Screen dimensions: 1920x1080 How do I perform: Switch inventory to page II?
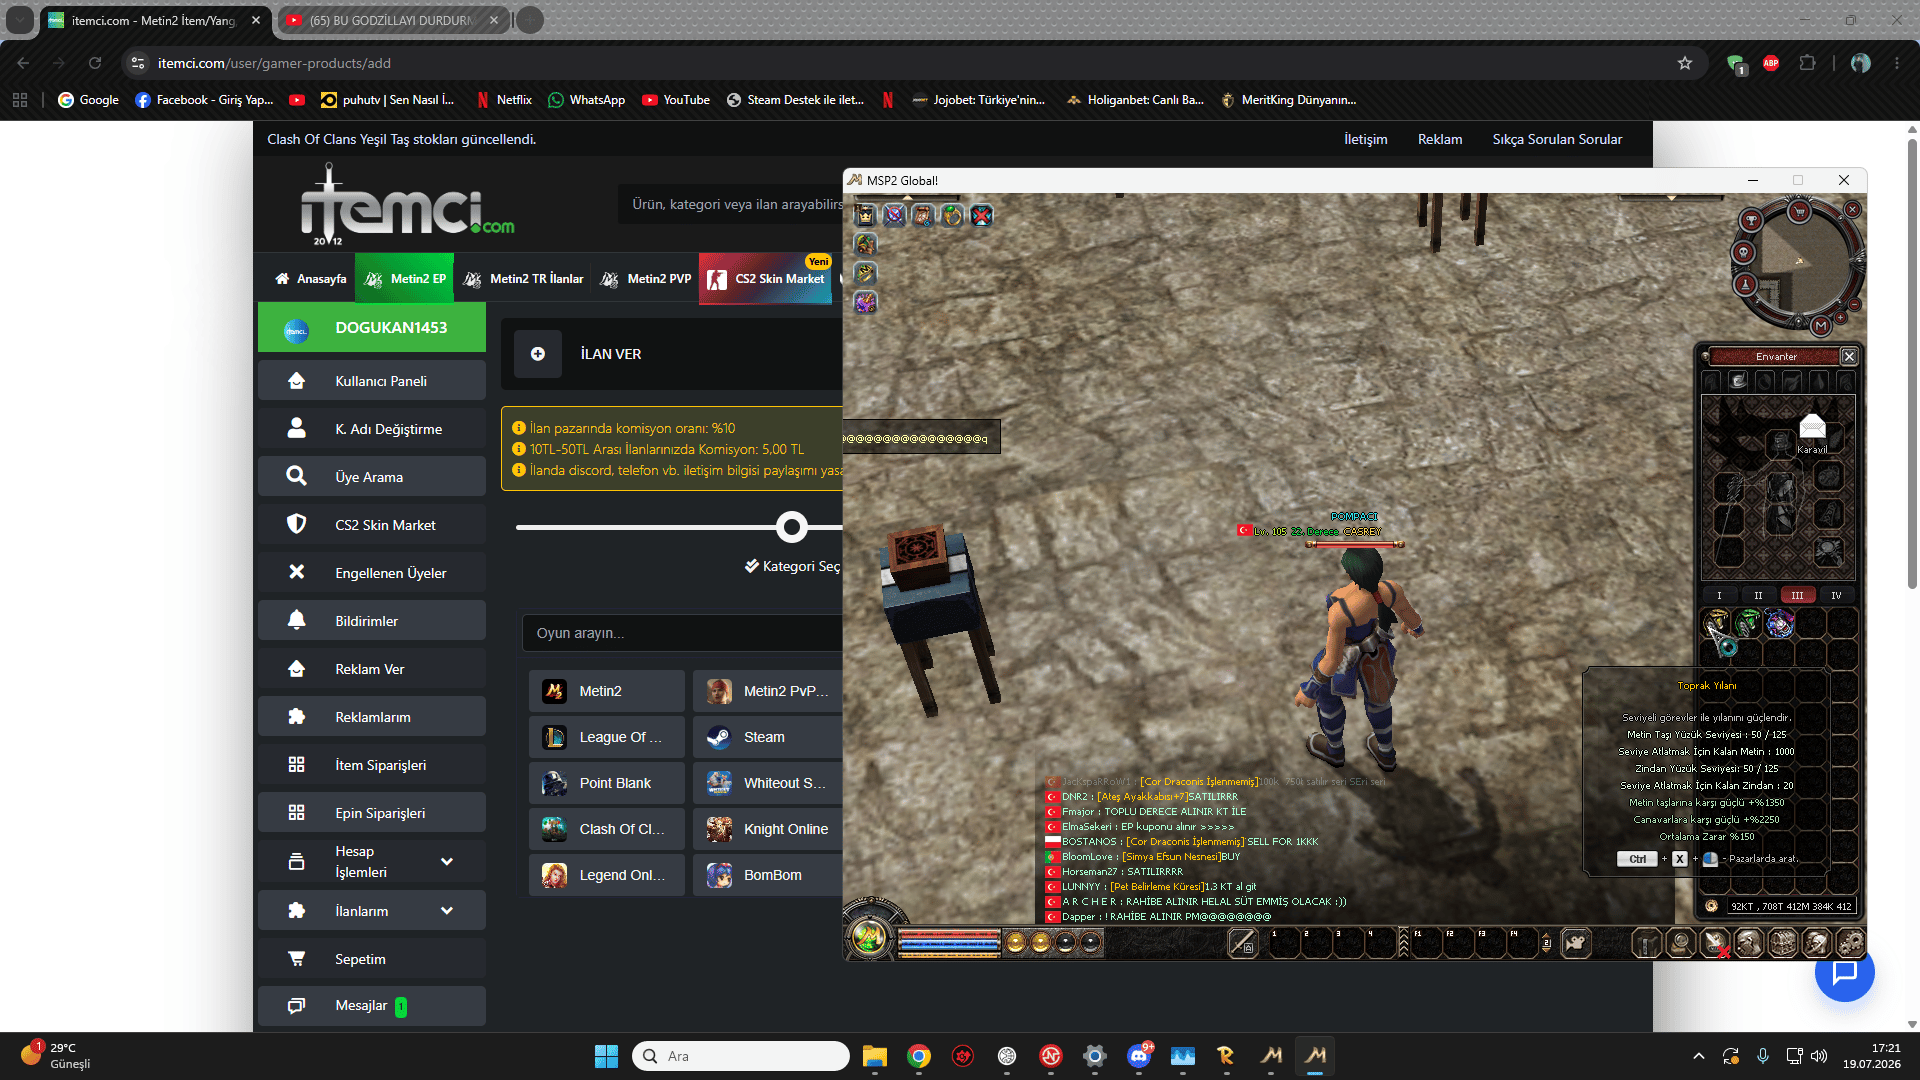click(x=1758, y=595)
